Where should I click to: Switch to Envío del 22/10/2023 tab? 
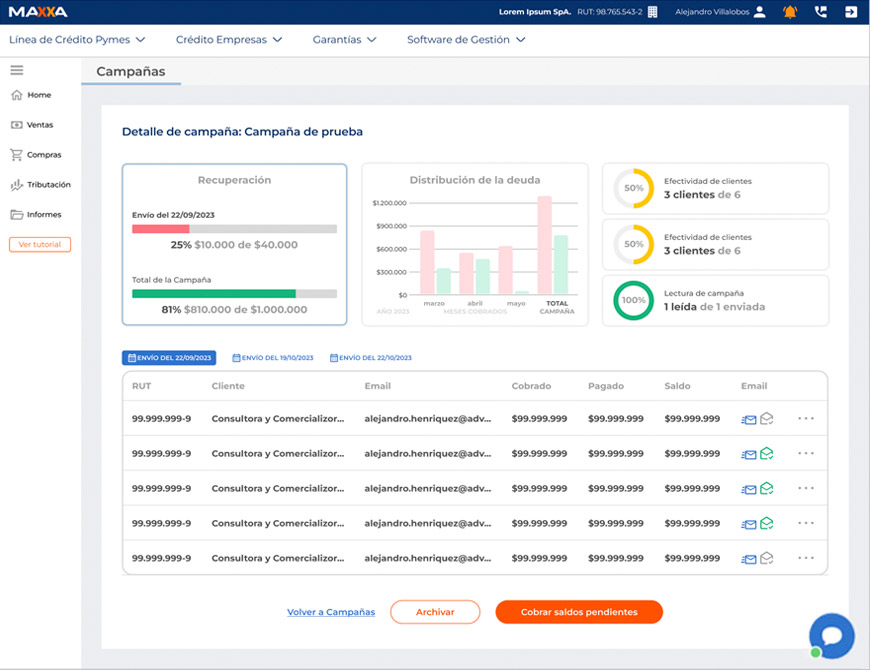[371, 358]
